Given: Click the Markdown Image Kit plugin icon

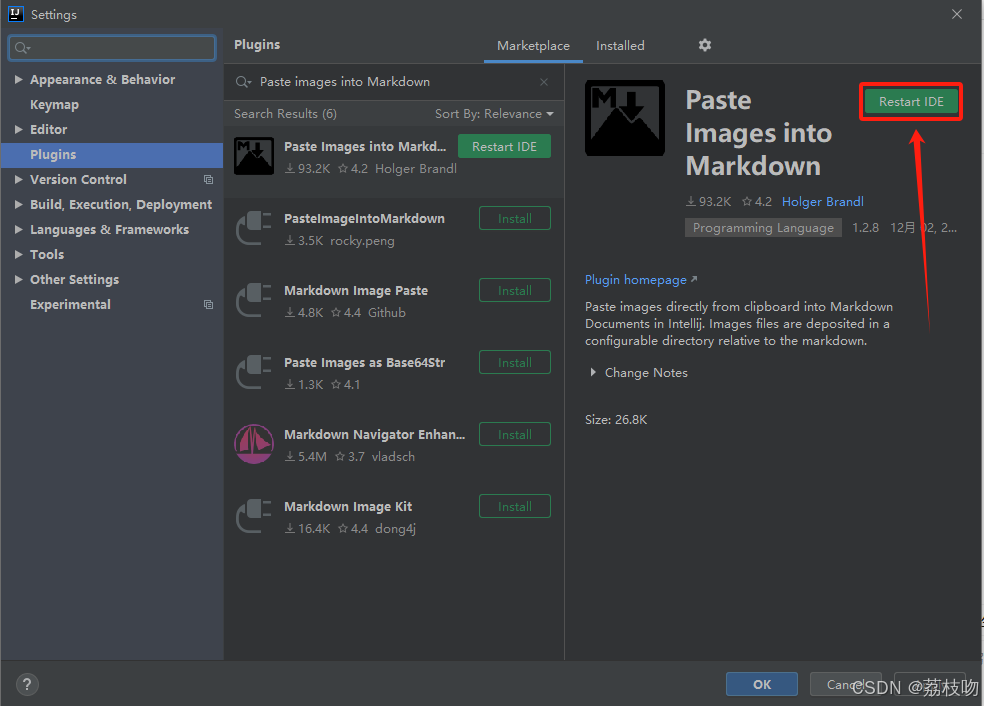Looking at the screenshot, I should [x=254, y=516].
